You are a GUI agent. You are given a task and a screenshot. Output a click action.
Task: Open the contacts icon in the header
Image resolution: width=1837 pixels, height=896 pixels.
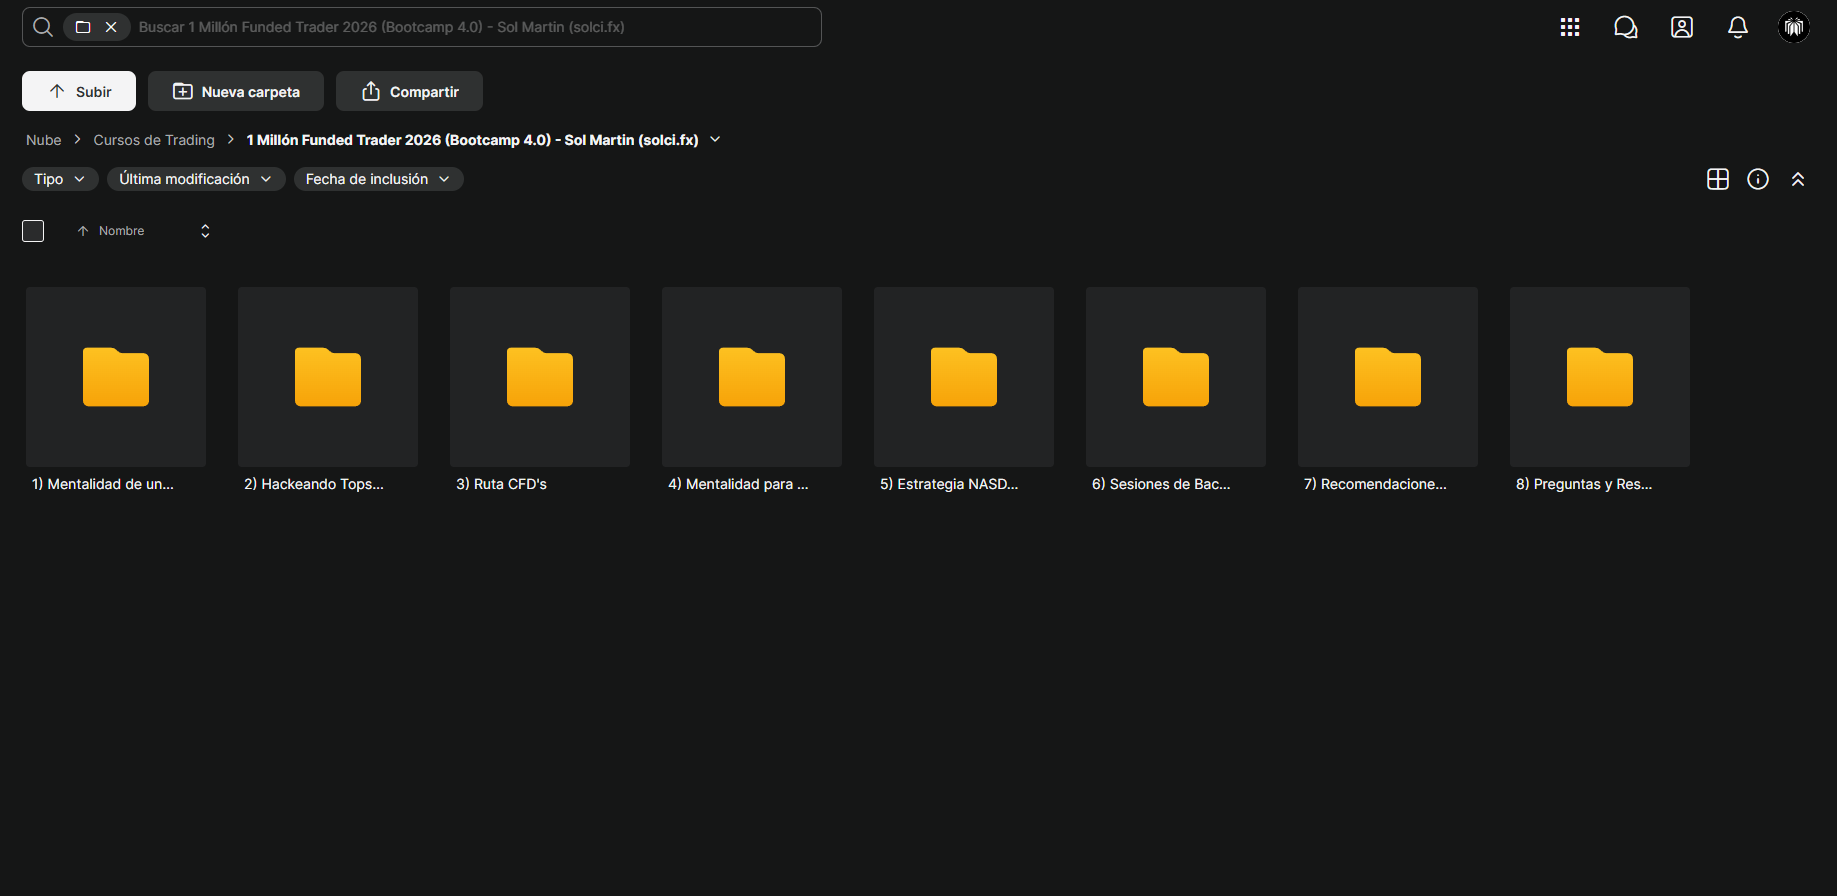tap(1682, 27)
